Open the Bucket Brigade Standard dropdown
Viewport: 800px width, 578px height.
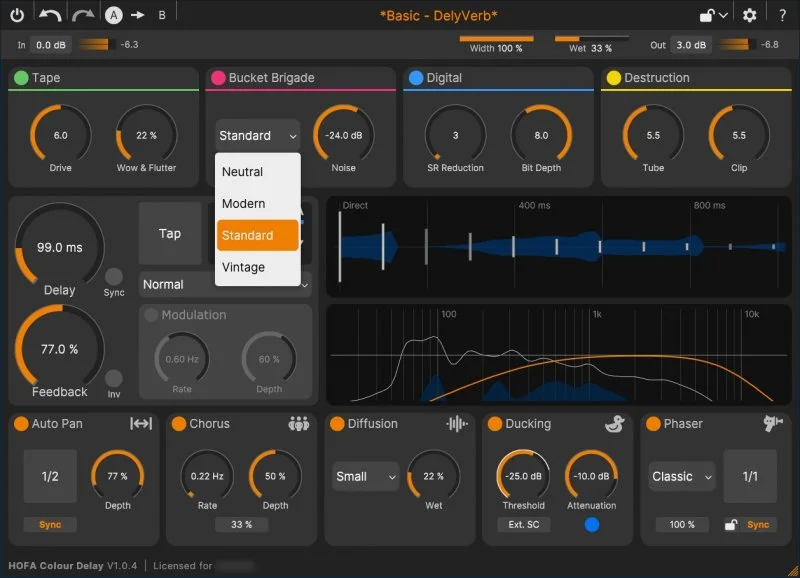click(x=258, y=136)
